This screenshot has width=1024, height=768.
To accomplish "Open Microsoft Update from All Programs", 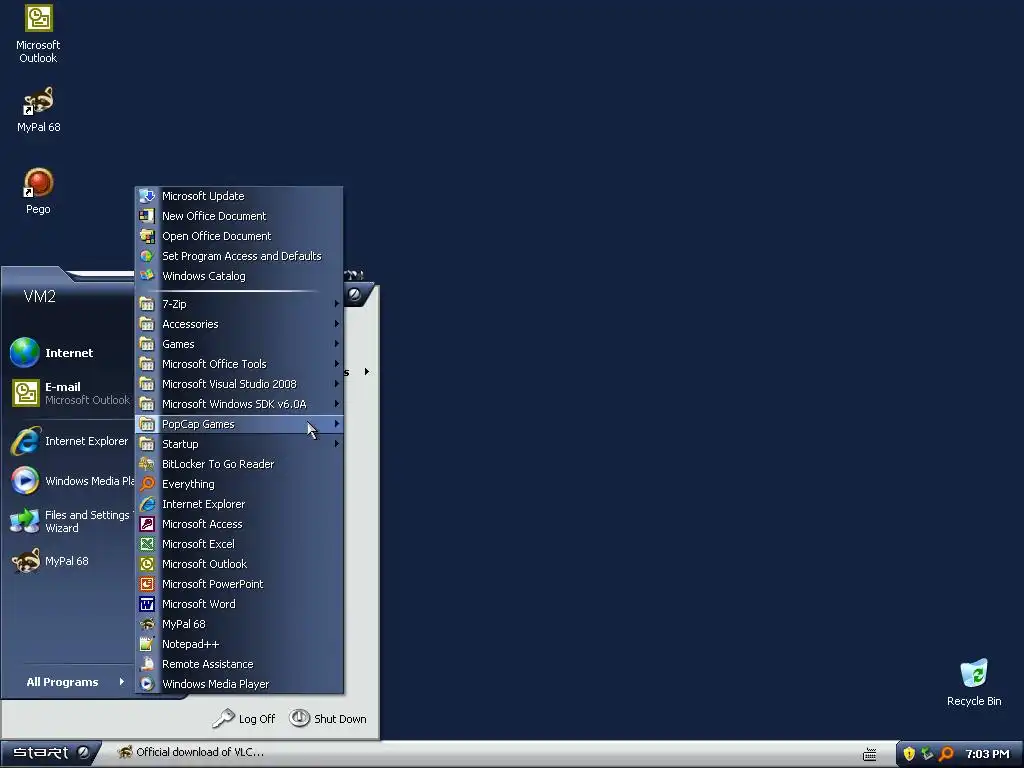I will [238, 196].
